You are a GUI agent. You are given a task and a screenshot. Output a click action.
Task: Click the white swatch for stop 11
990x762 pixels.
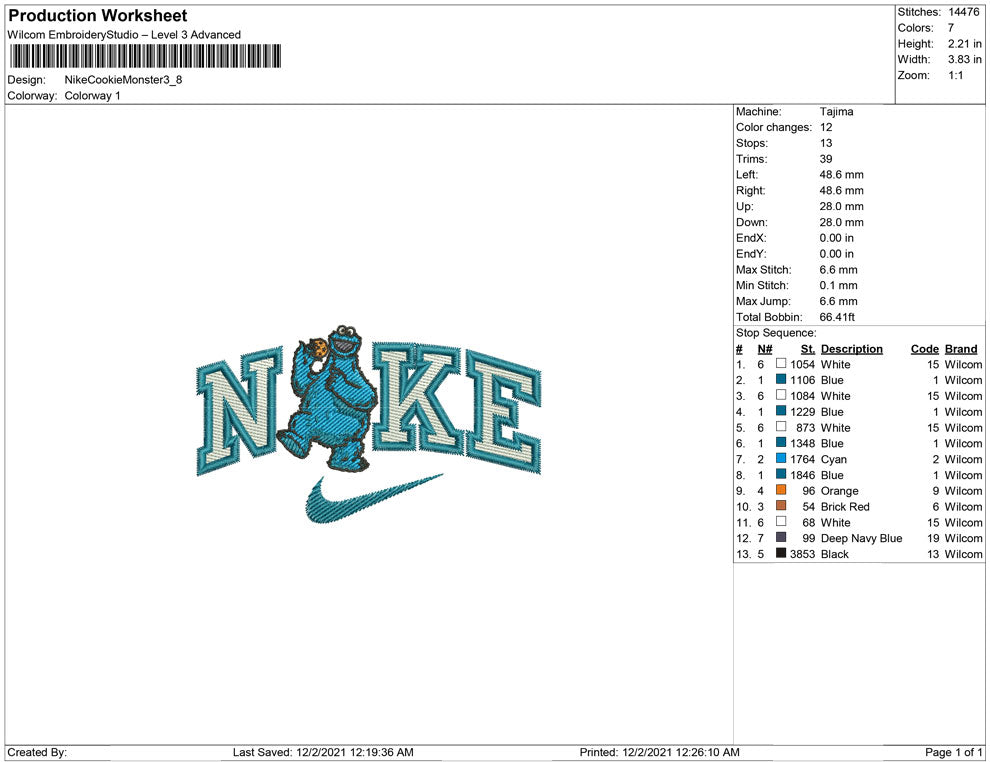pyautogui.click(x=781, y=521)
